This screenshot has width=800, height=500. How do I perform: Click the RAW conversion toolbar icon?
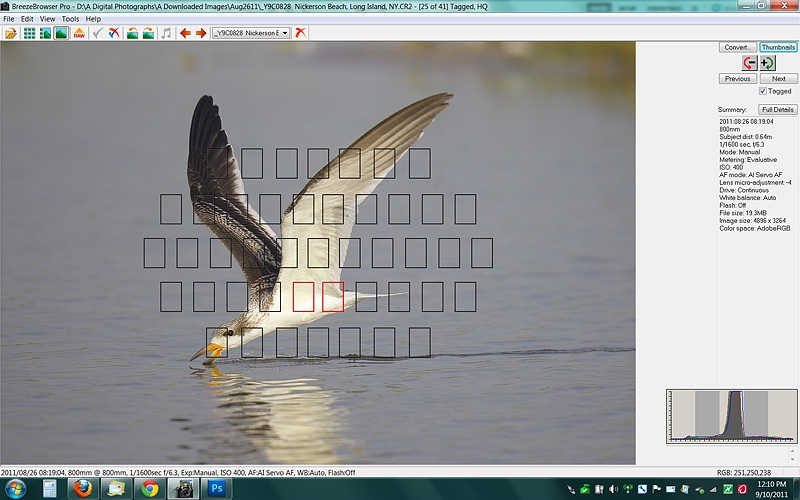coord(79,33)
